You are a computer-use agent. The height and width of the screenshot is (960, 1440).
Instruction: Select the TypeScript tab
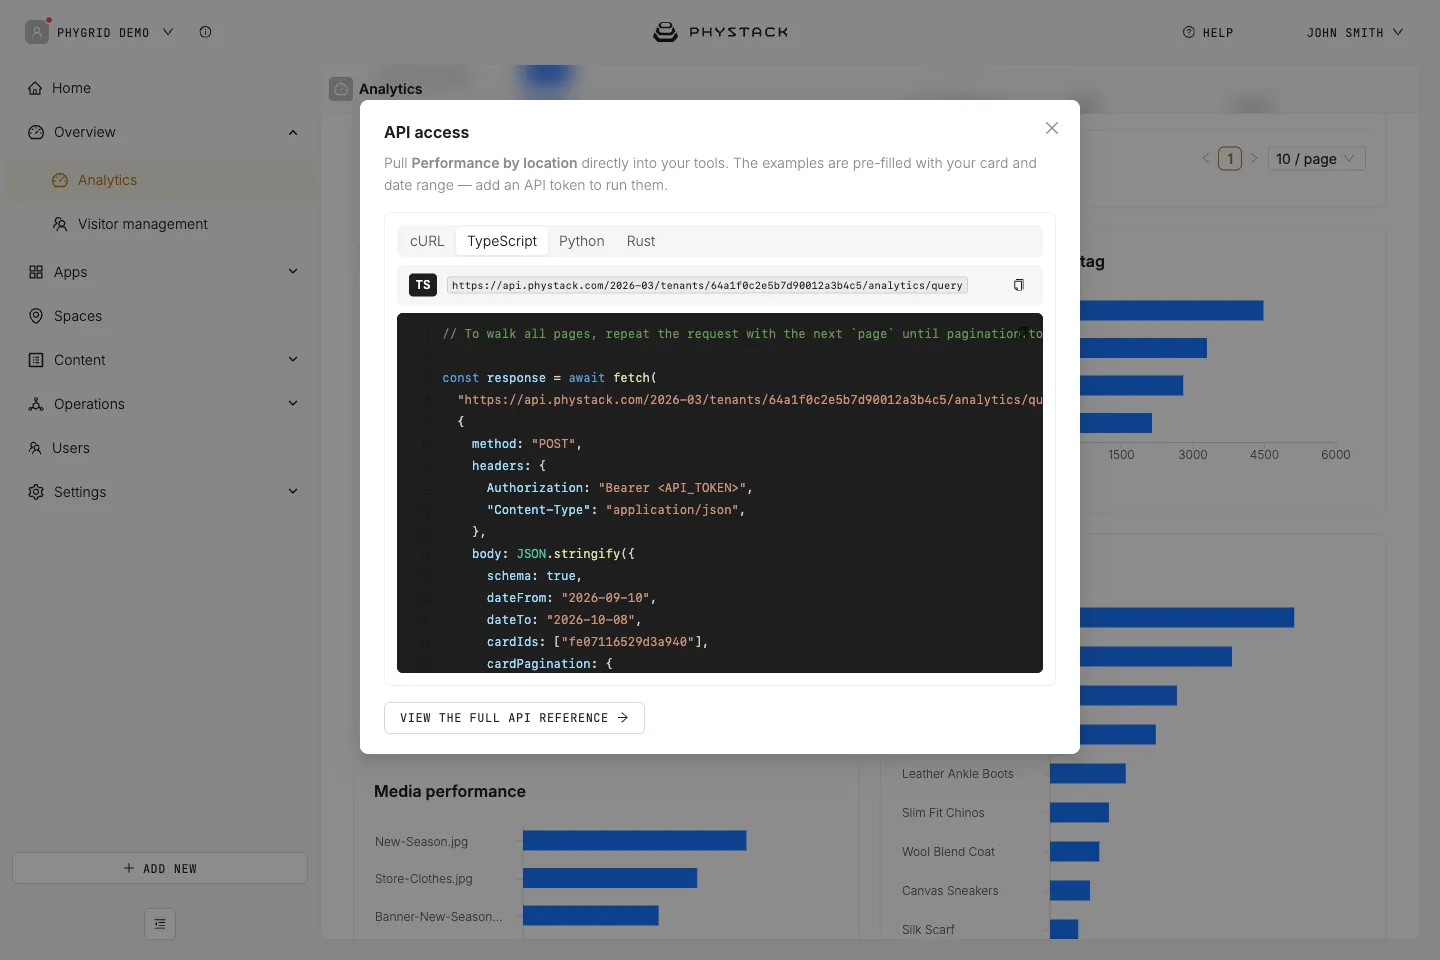coord(502,241)
